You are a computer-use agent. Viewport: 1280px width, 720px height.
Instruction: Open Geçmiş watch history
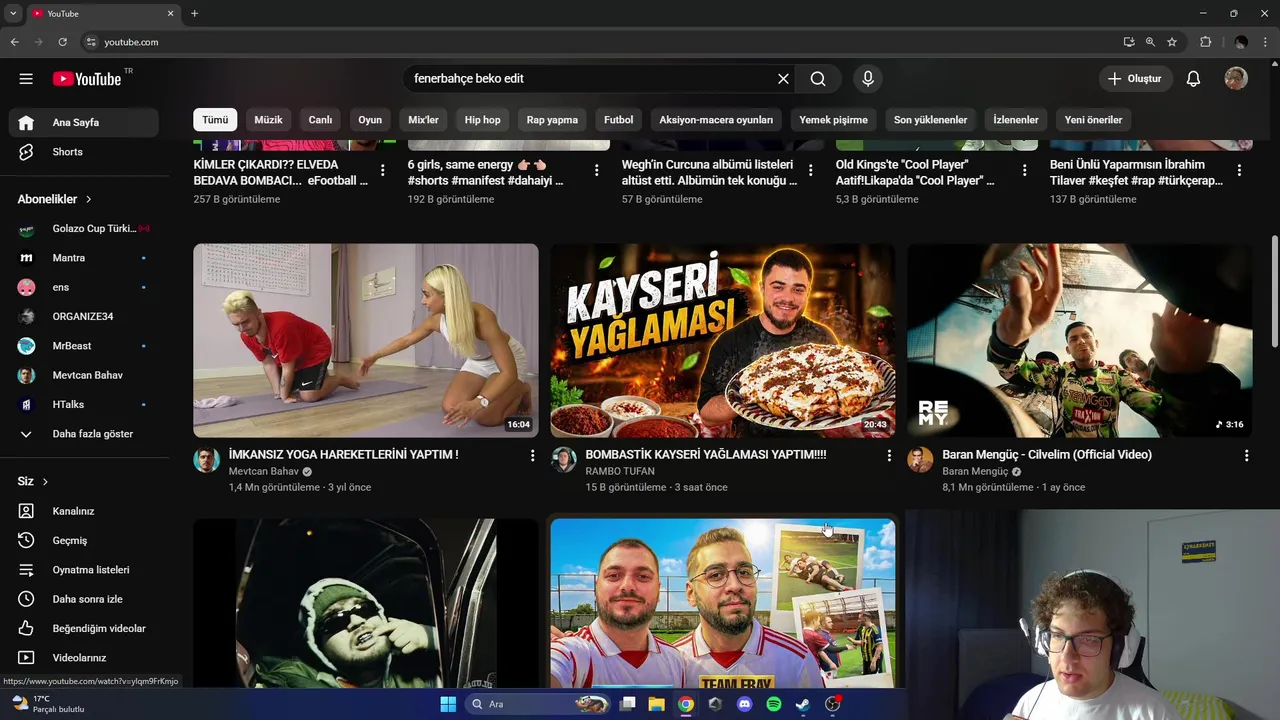(84, 540)
